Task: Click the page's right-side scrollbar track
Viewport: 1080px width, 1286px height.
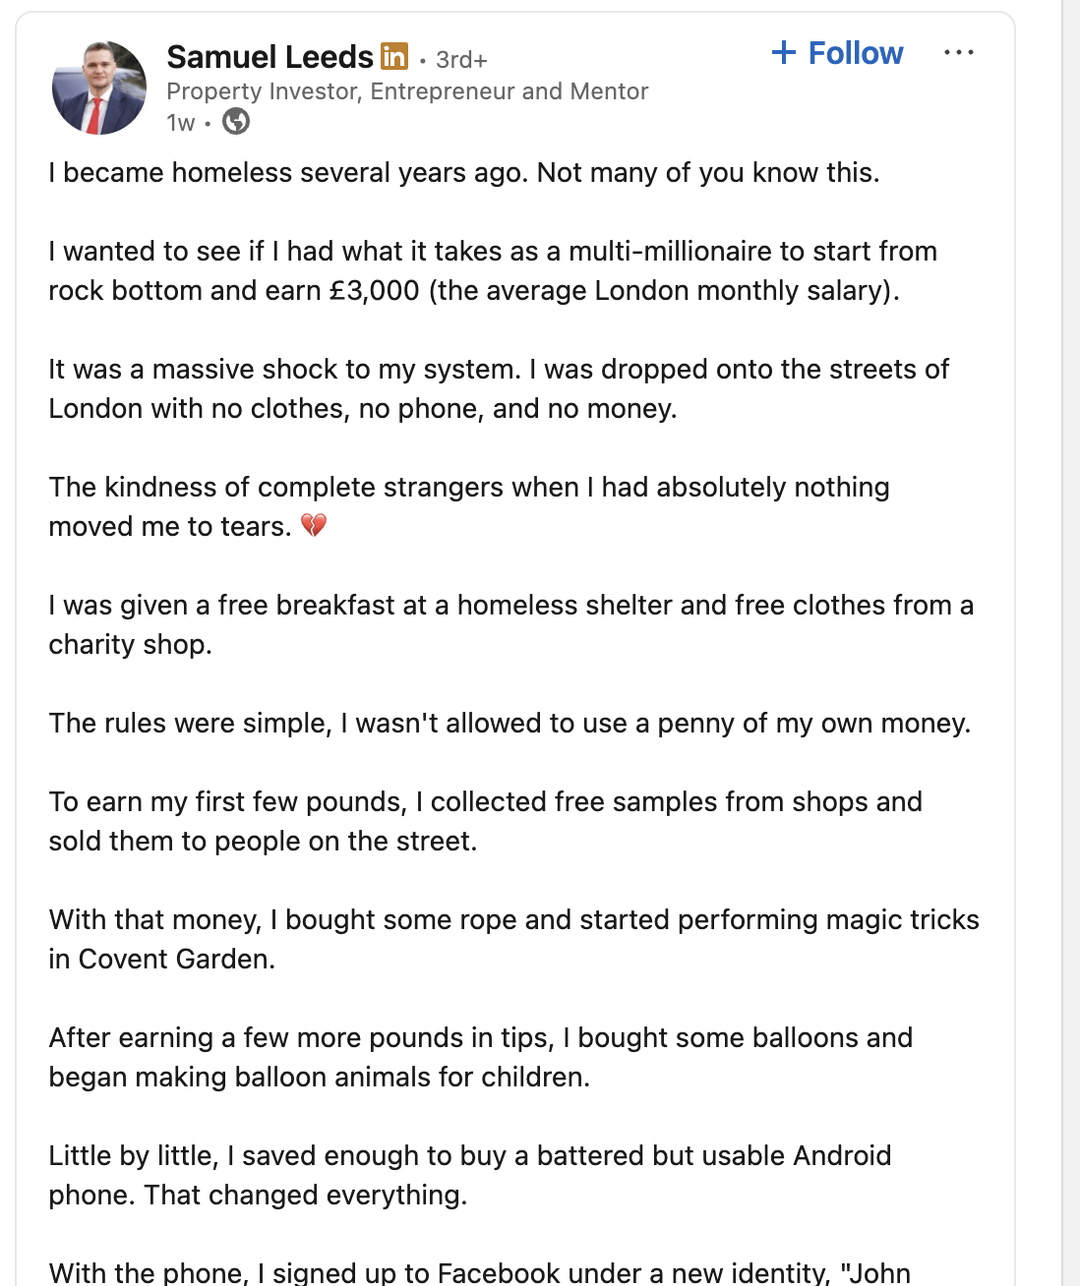Action: point(1071,643)
